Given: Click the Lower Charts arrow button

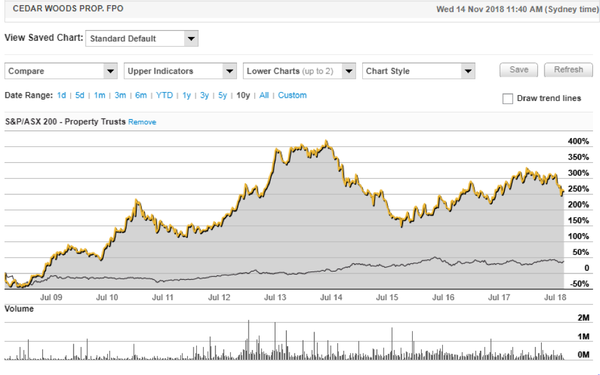Looking at the screenshot, I should coord(349,71).
